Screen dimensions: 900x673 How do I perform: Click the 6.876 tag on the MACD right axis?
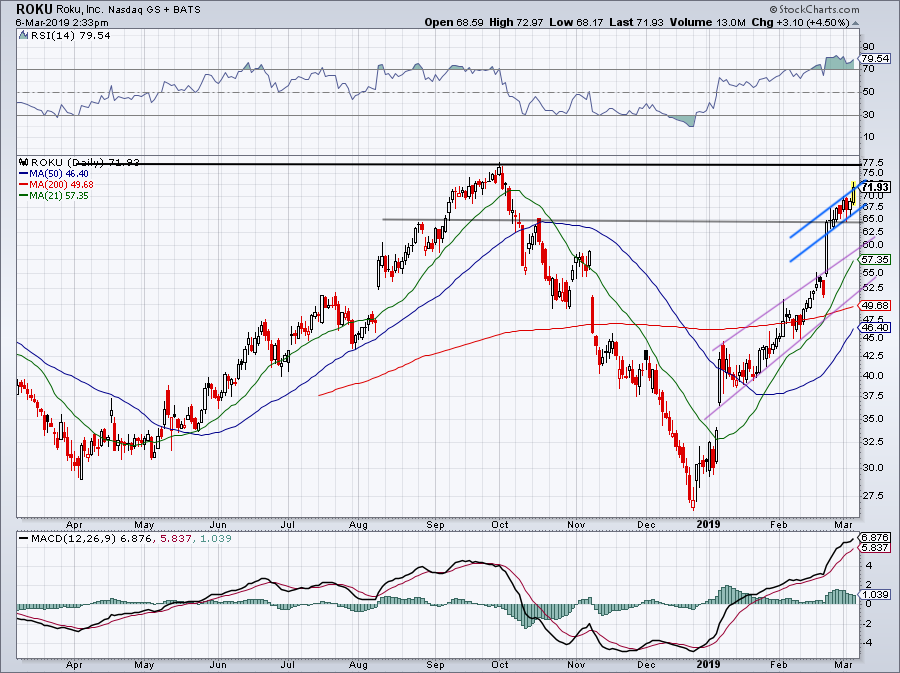click(875, 538)
